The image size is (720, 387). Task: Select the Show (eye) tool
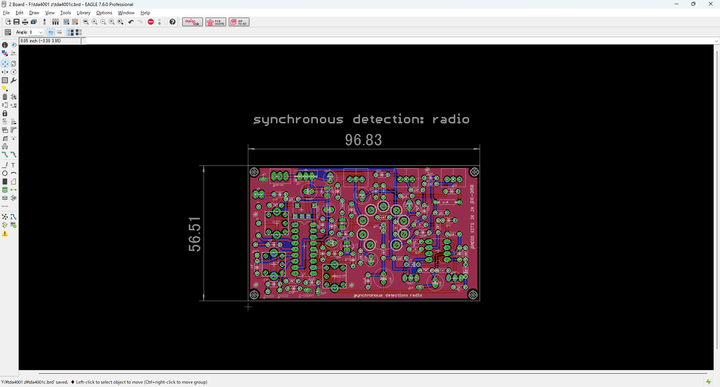[13, 45]
